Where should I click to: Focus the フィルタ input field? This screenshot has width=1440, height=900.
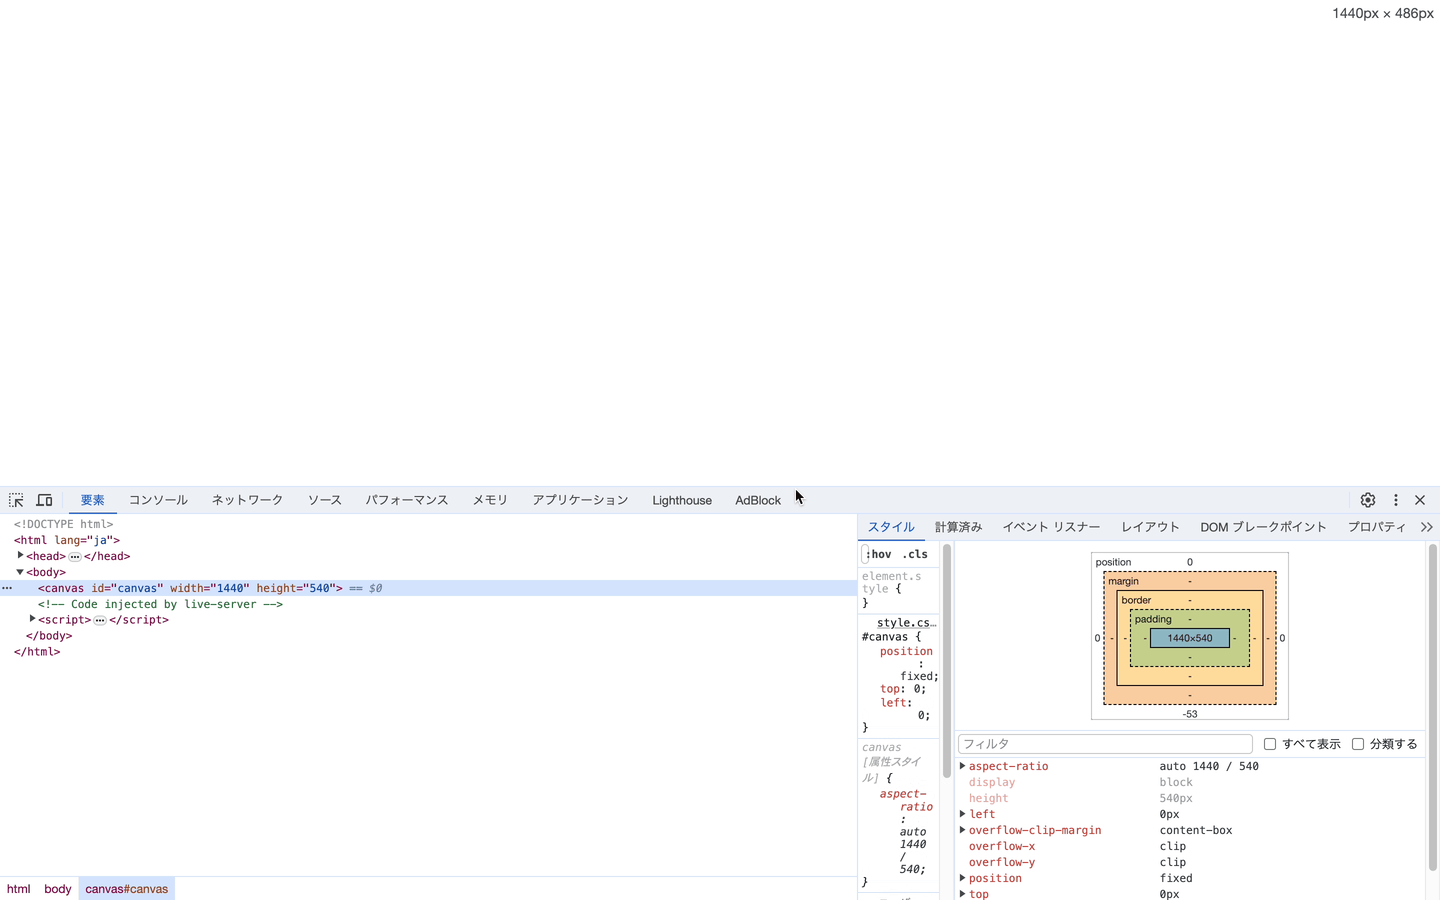(1105, 744)
